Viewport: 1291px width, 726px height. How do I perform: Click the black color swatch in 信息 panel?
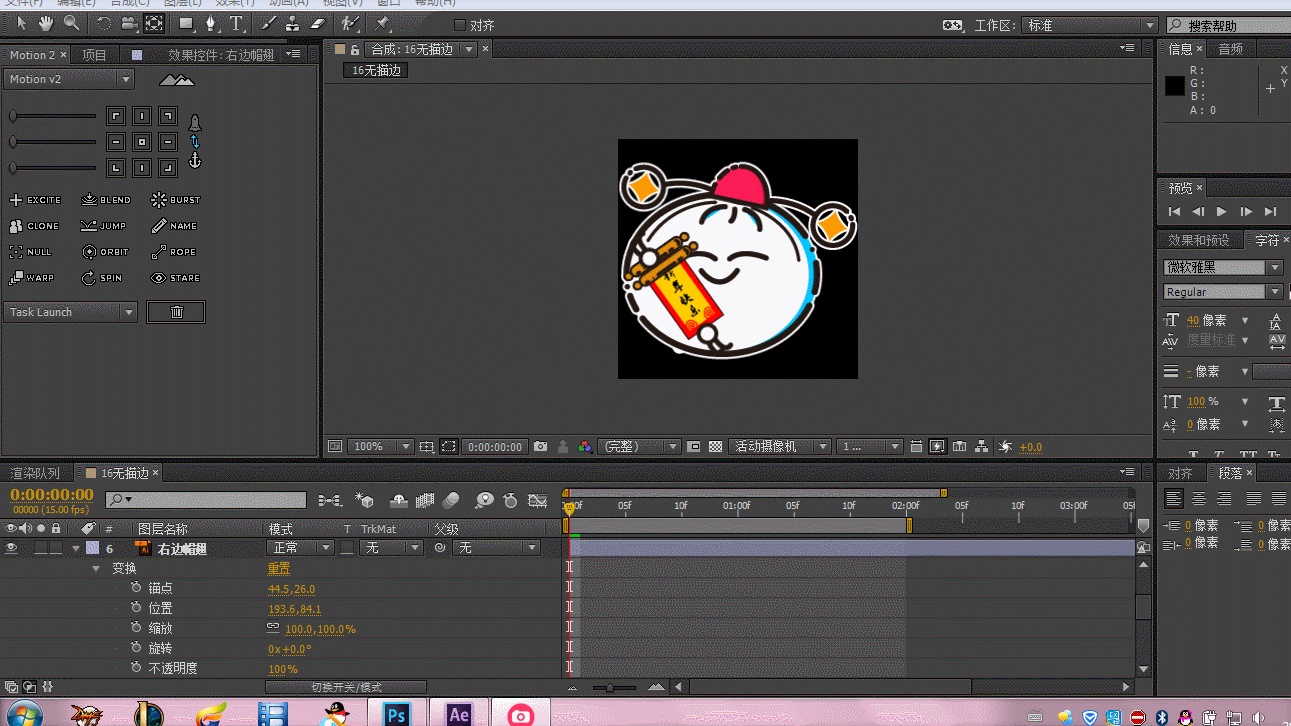(1175, 86)
